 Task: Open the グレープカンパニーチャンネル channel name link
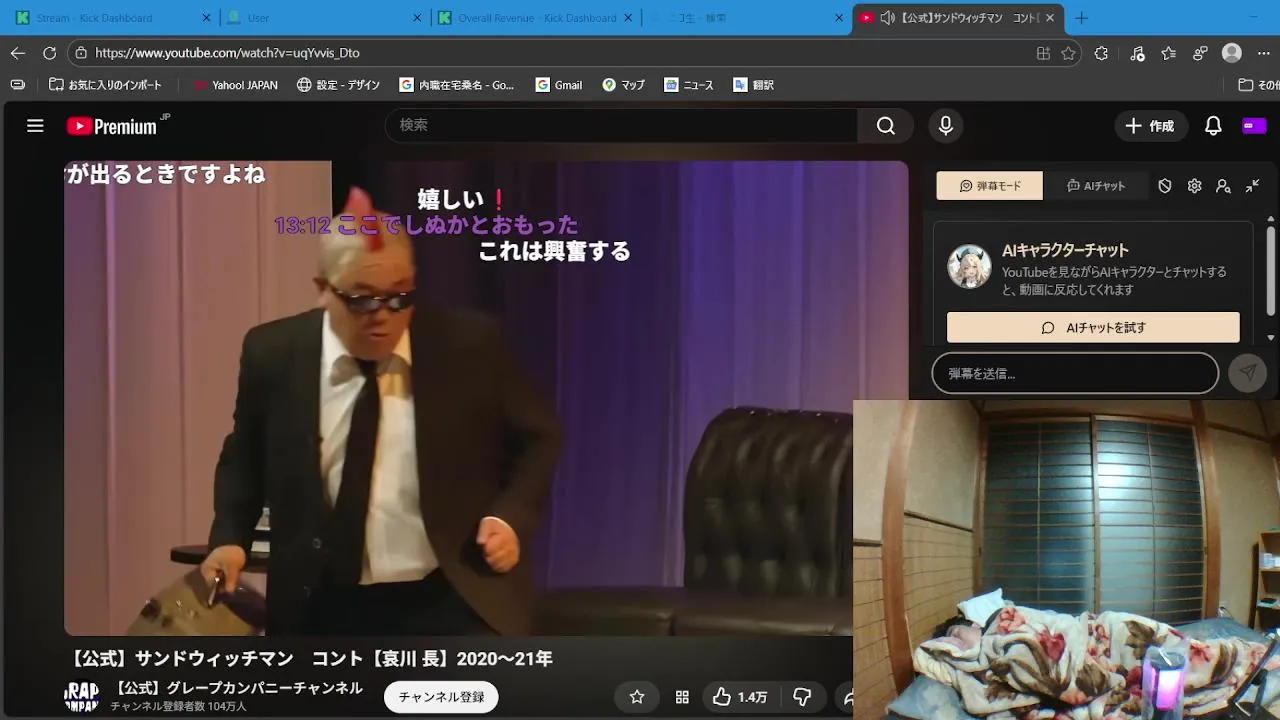[239, 688]
